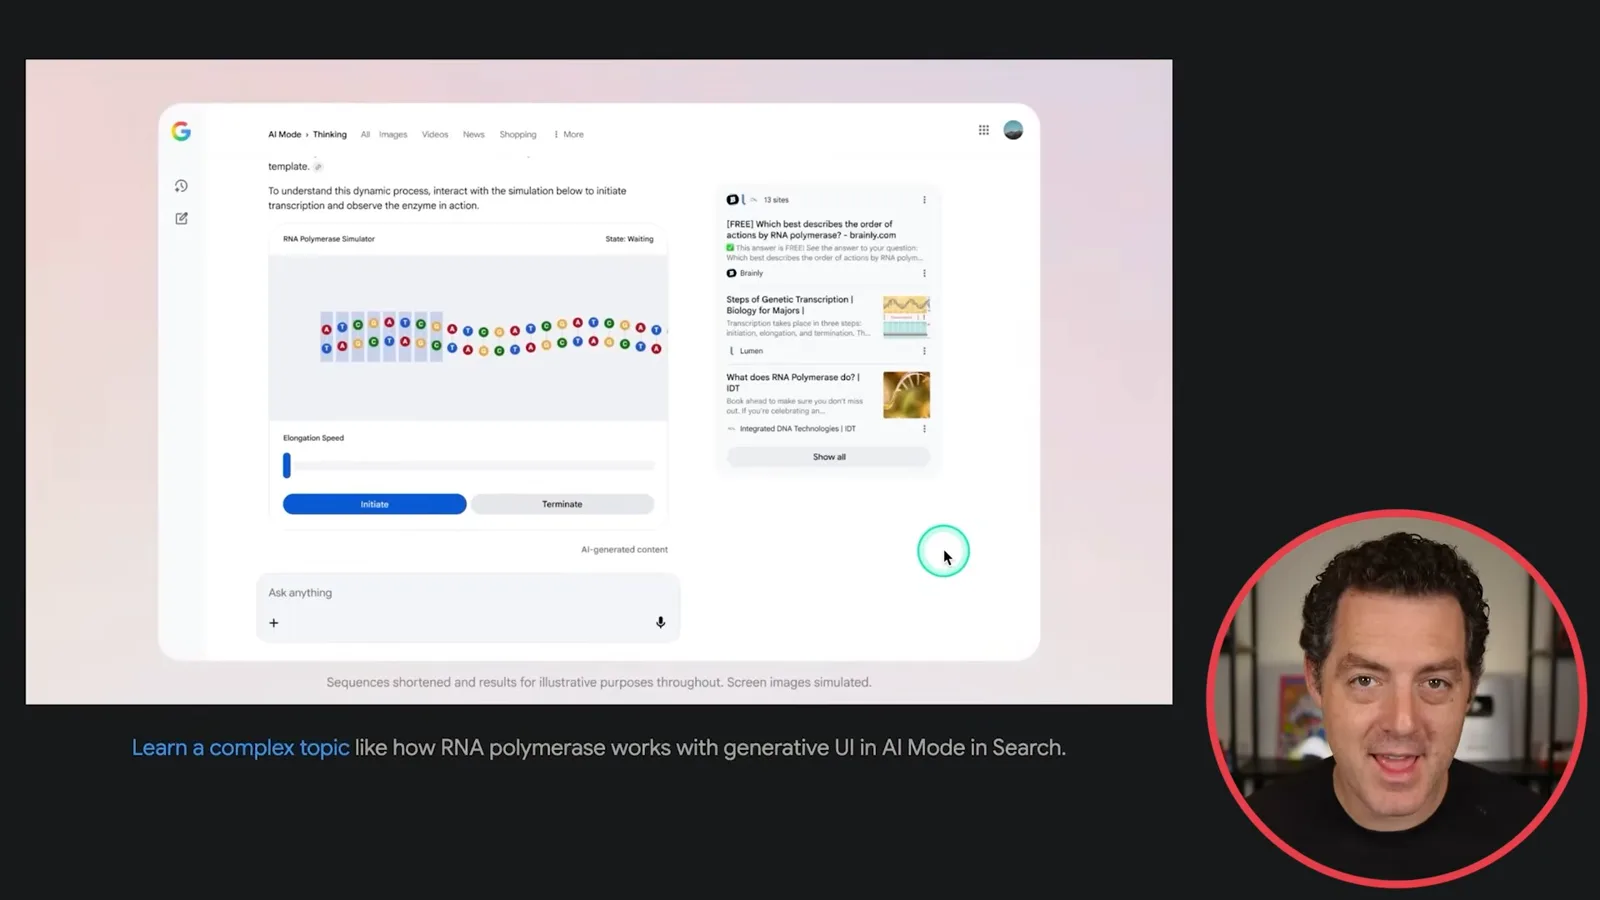Click the IDT DNA helix thumbnail
The width and height of the screenshot is (1600, 900).
[x=906, y=395]
